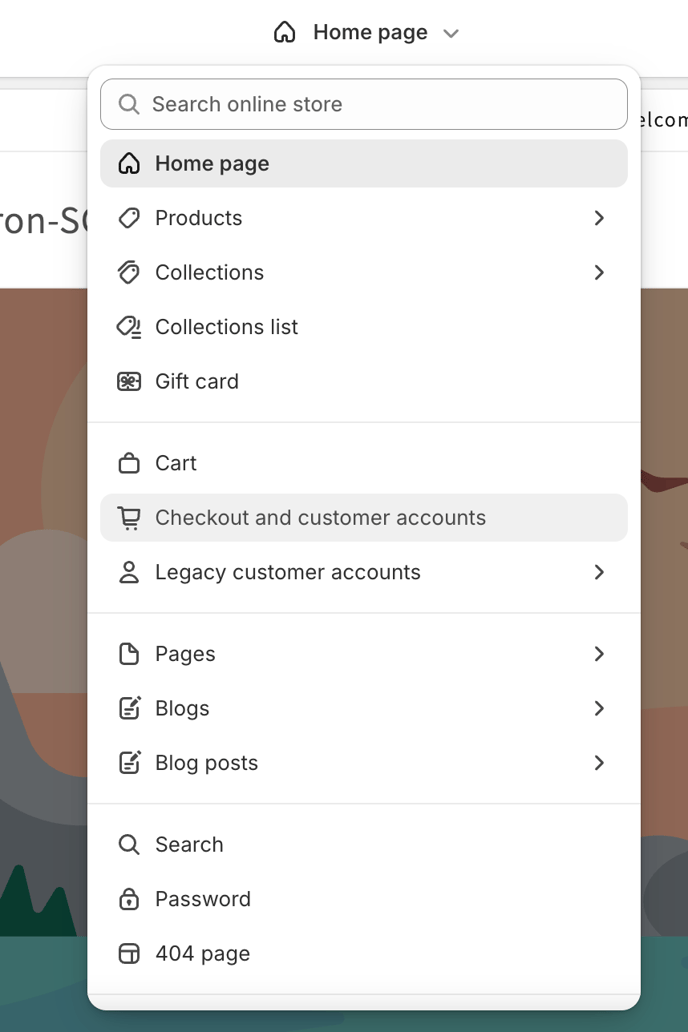688x1032 pixels.
Task: Focus the Search online store field
Action: (x=364, y=104)
